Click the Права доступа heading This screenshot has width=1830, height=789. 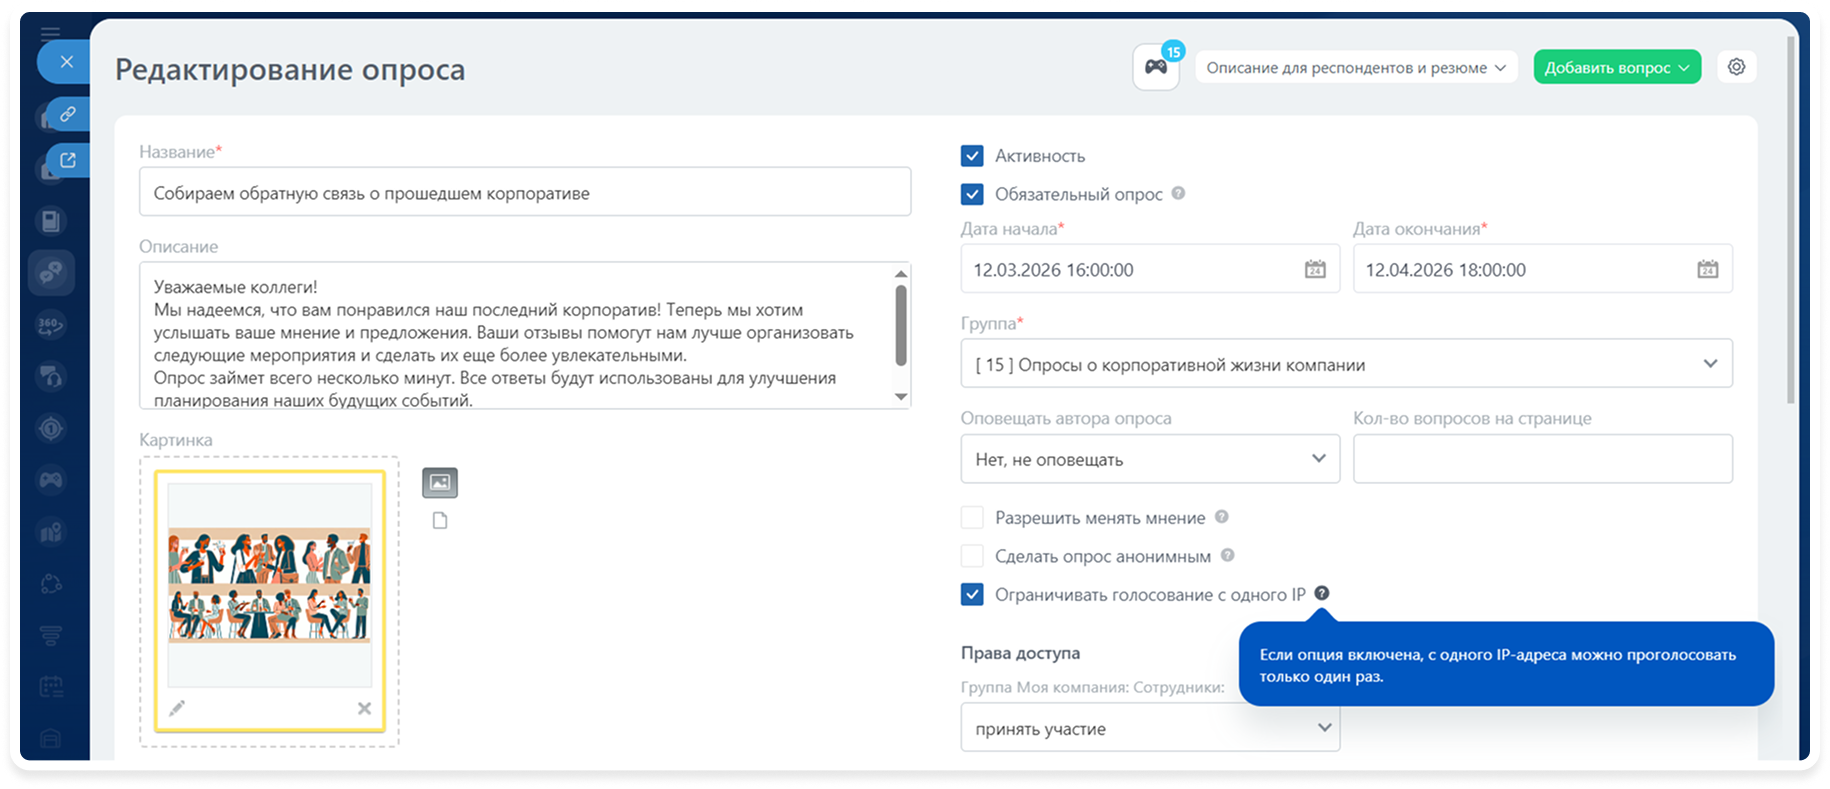click(x=1020, y=652)
